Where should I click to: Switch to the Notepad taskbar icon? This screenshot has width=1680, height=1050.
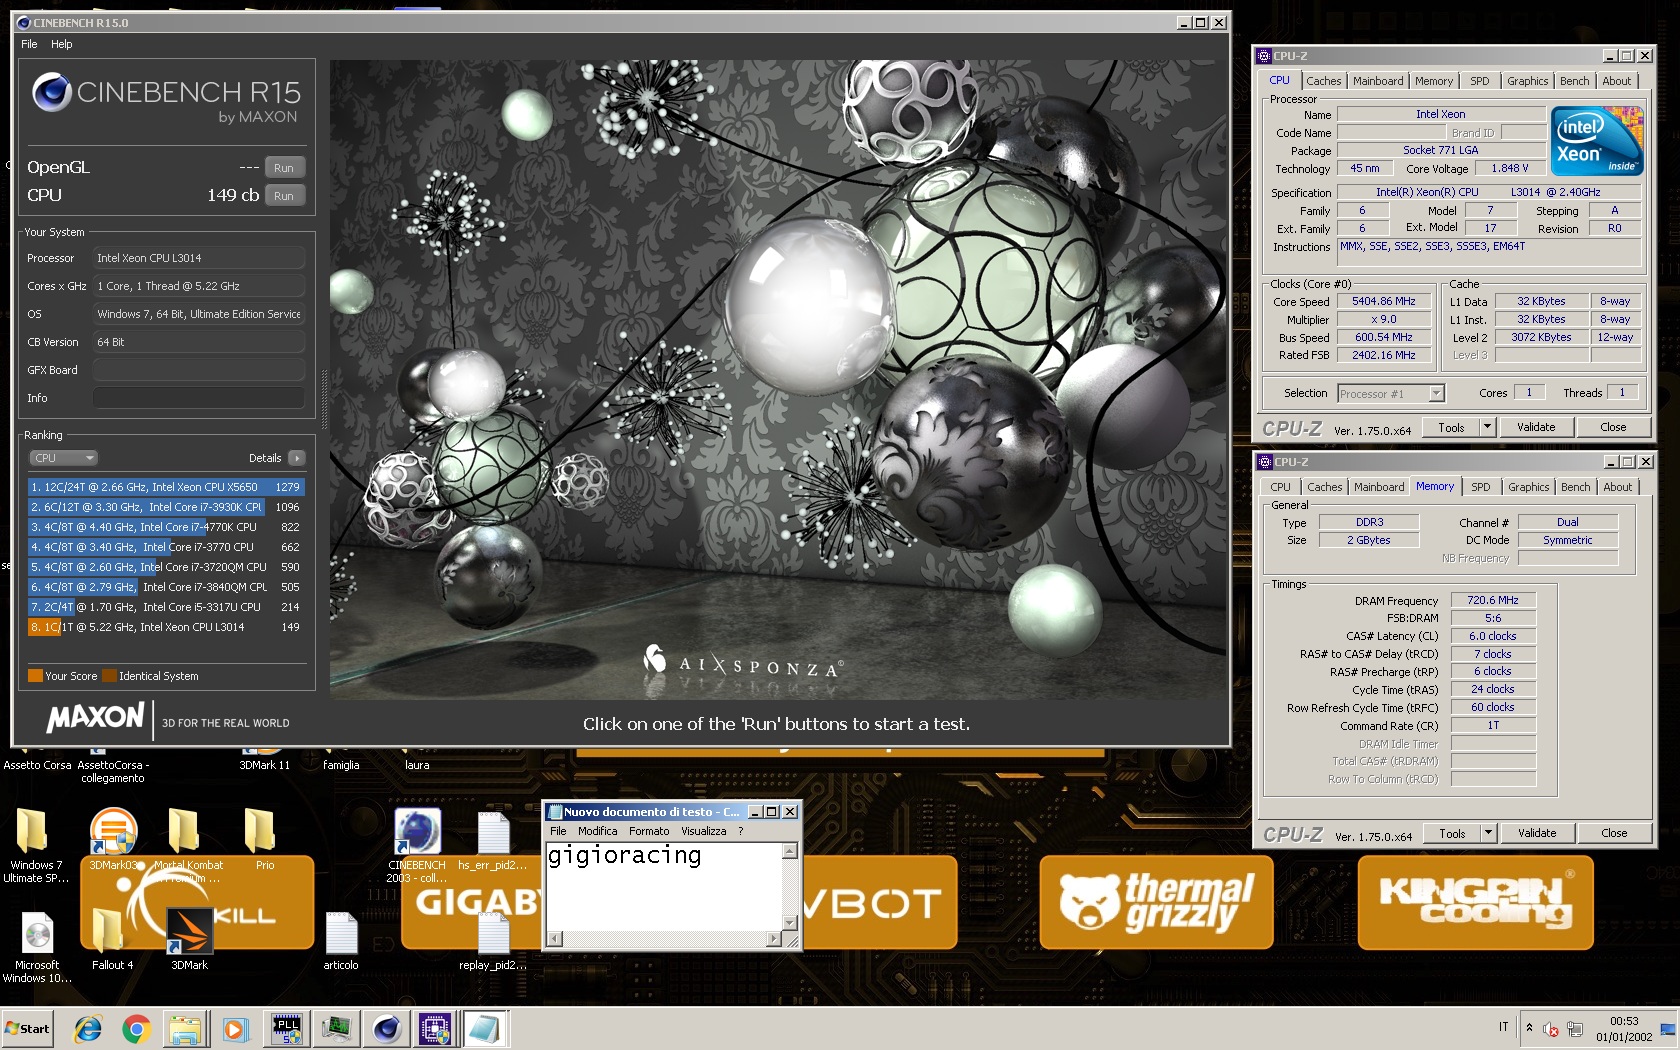tap(485, 1029)
